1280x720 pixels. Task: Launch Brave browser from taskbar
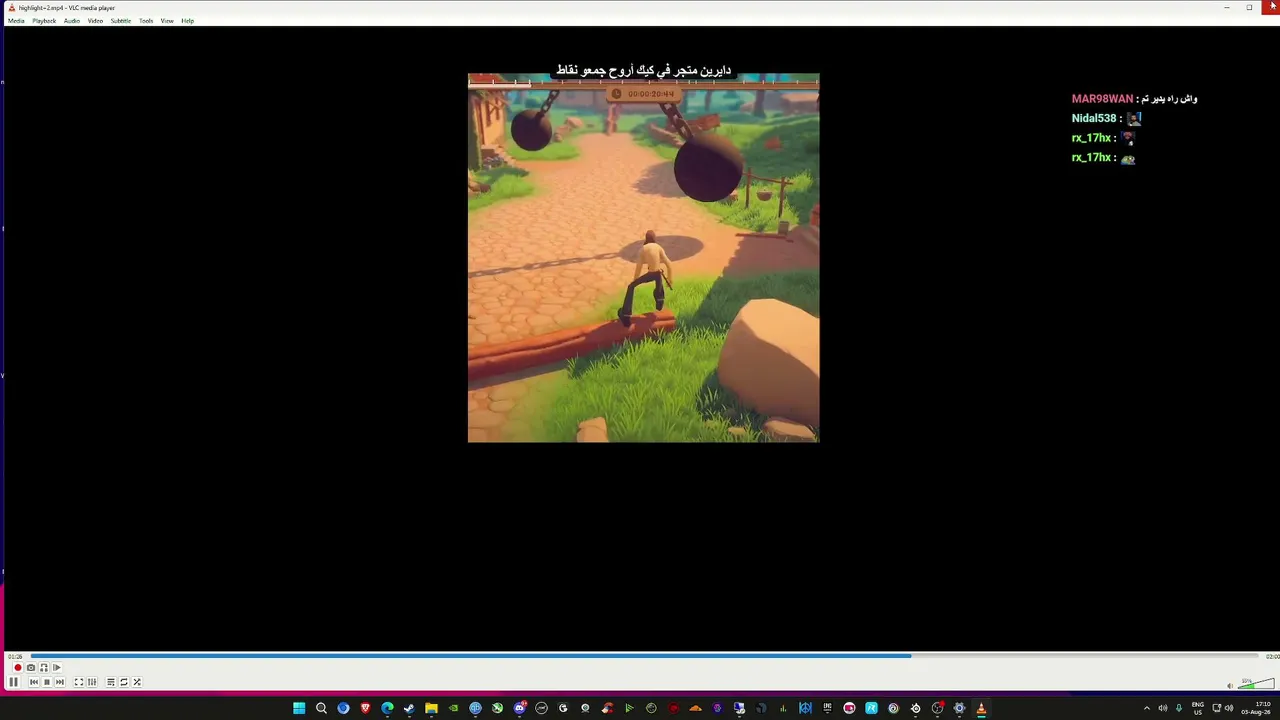(365, 708)
